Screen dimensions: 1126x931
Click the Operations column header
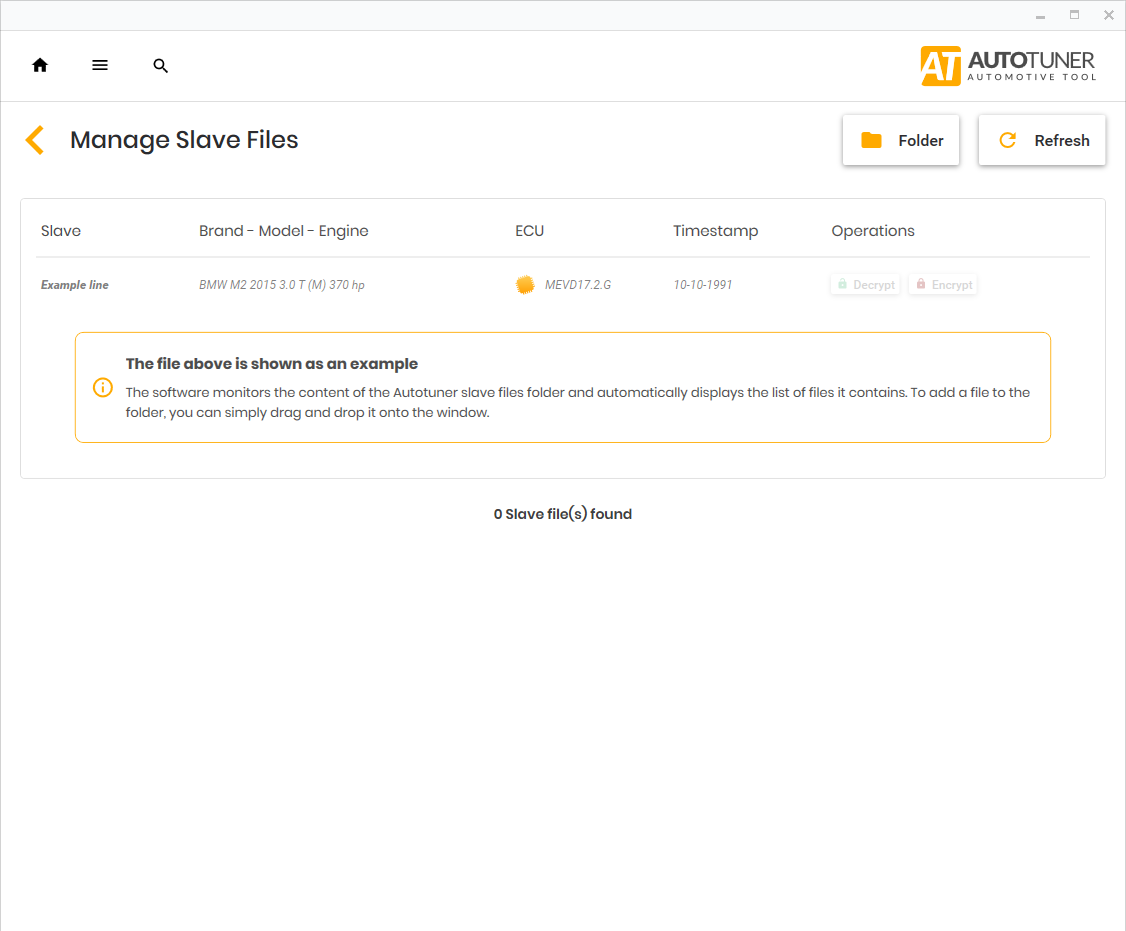point(873,231)
